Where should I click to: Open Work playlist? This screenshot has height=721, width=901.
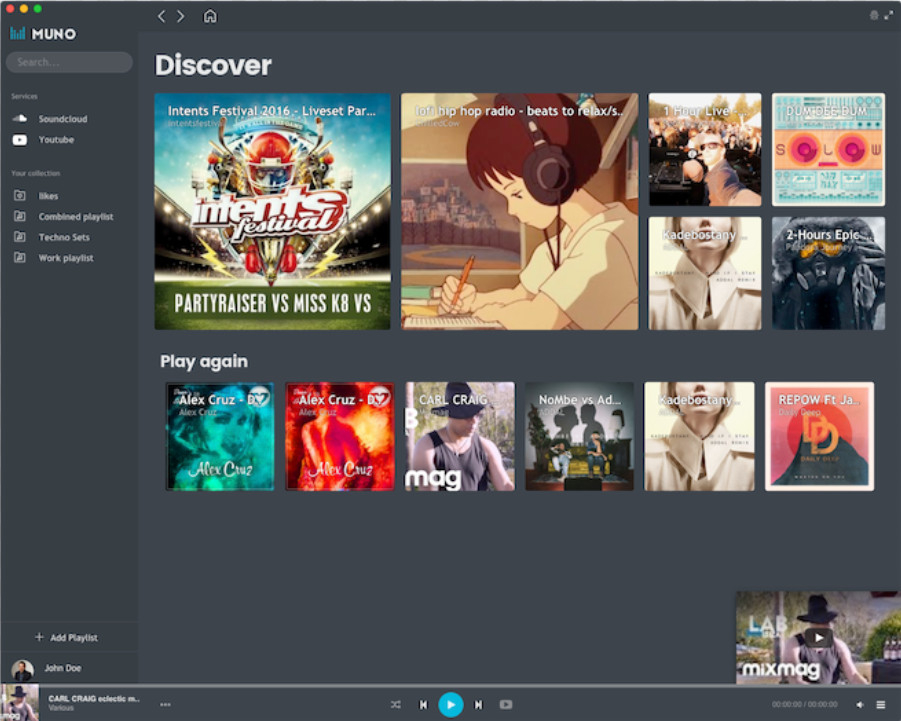(66, 258)
